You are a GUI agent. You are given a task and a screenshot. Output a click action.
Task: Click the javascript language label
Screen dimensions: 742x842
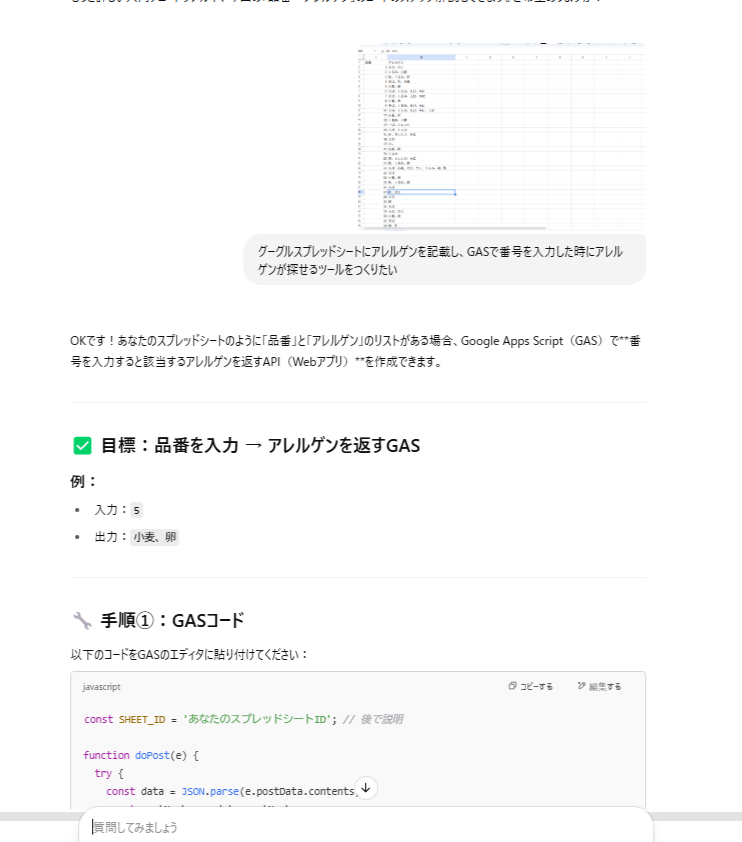click(101, 687)
